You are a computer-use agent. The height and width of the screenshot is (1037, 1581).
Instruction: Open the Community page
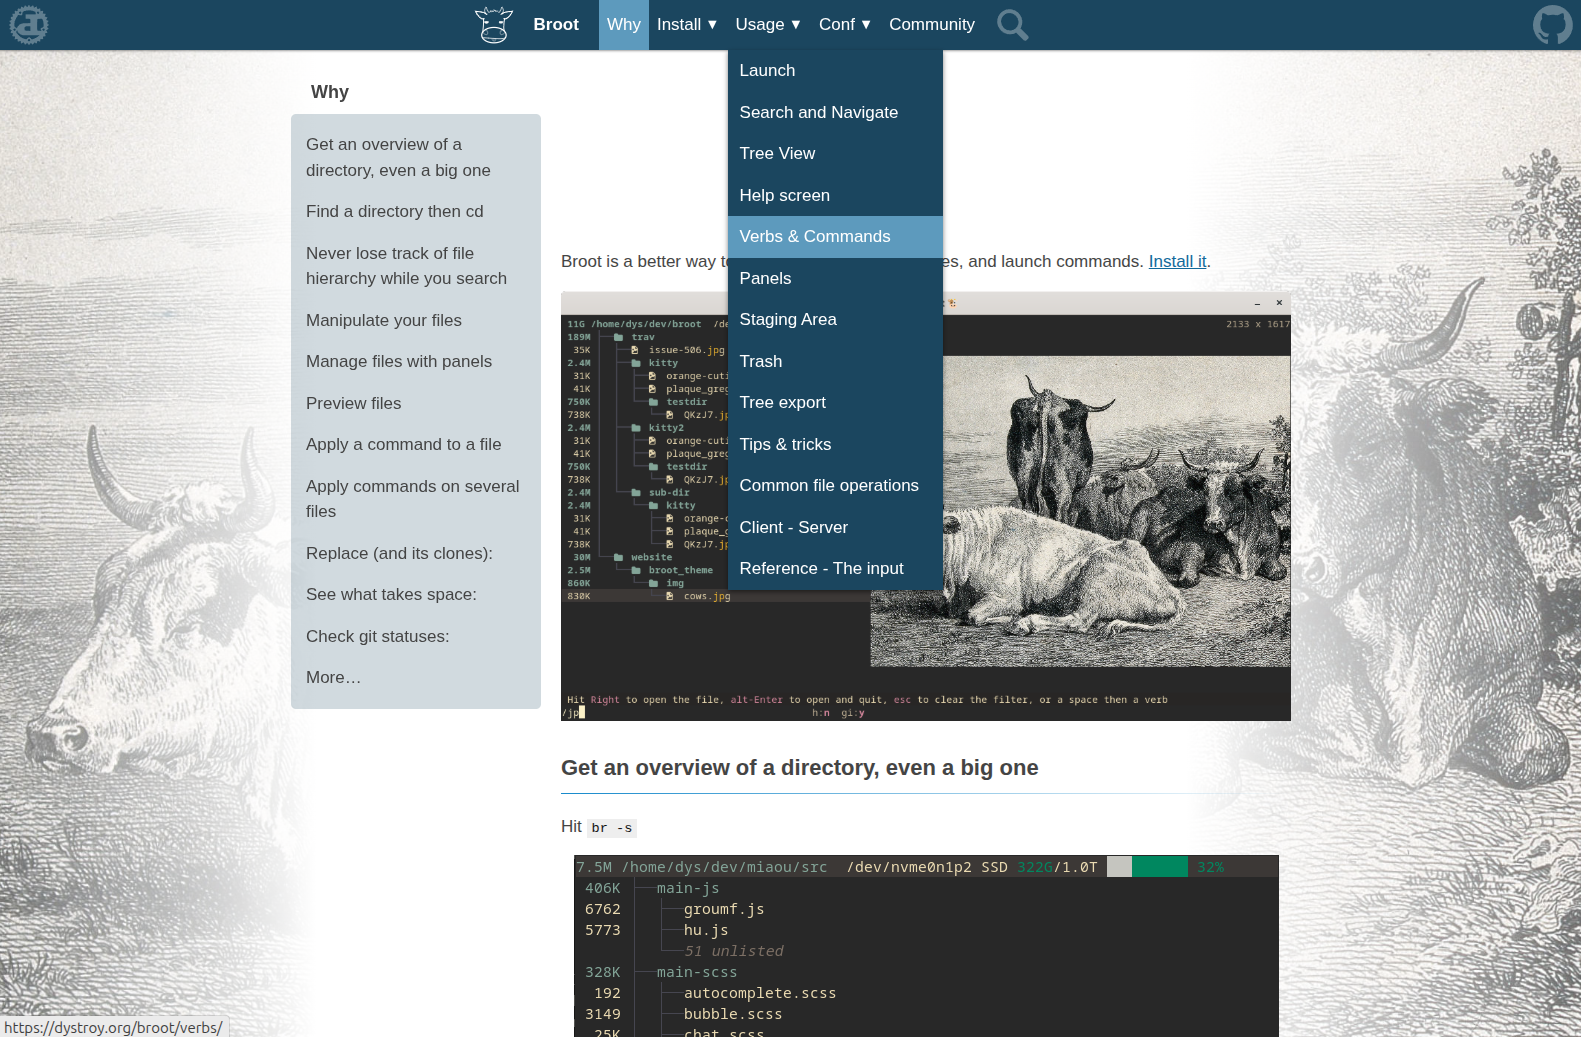[x=932, y=25]
